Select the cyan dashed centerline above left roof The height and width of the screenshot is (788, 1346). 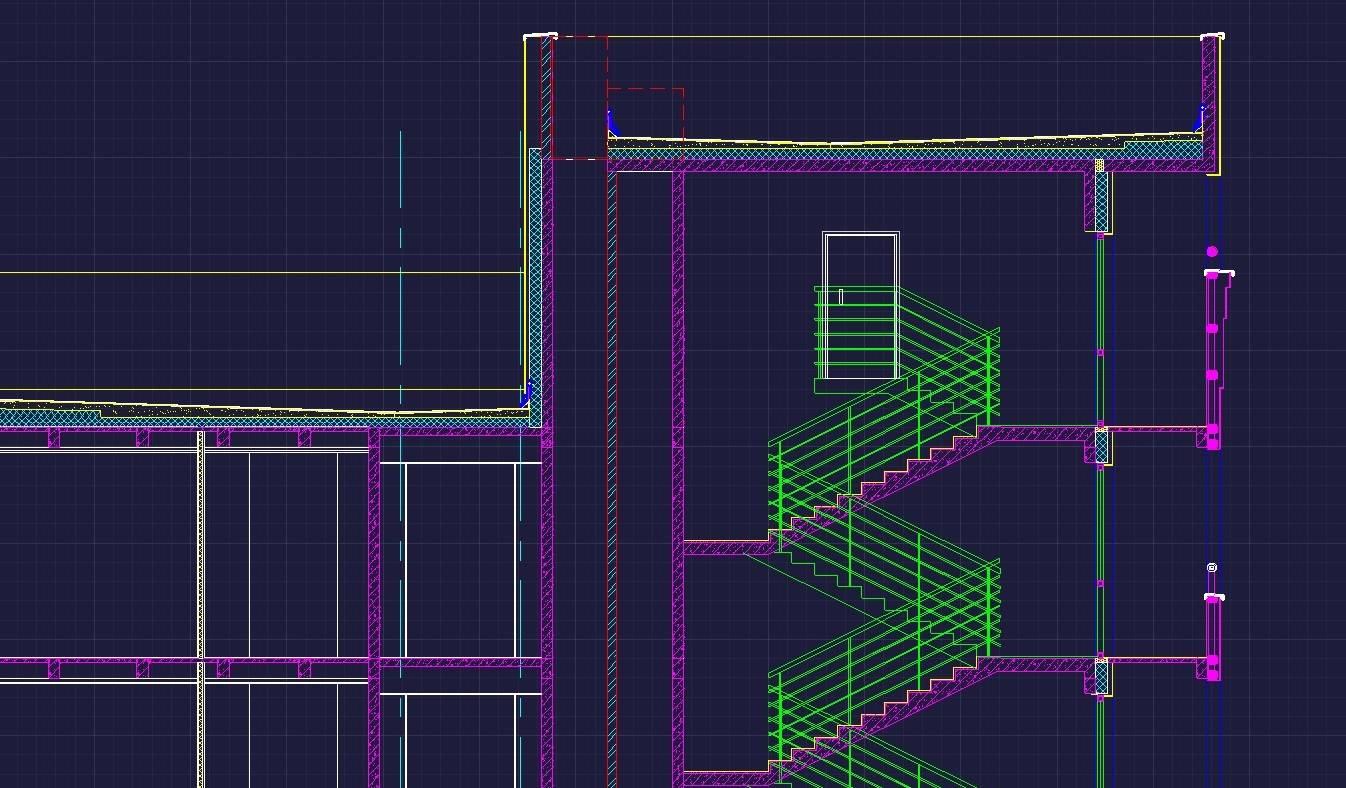(401, 250)
